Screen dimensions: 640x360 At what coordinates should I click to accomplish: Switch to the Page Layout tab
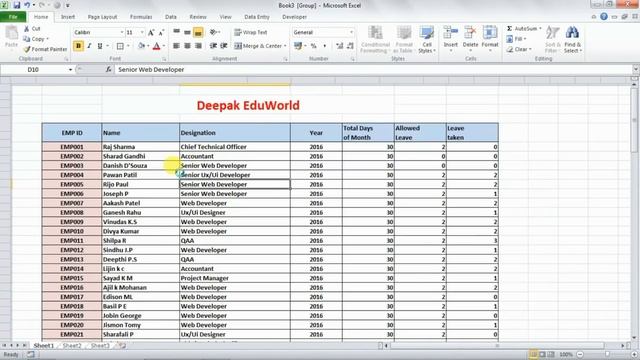pyautogui.click(x=102, y=17)
